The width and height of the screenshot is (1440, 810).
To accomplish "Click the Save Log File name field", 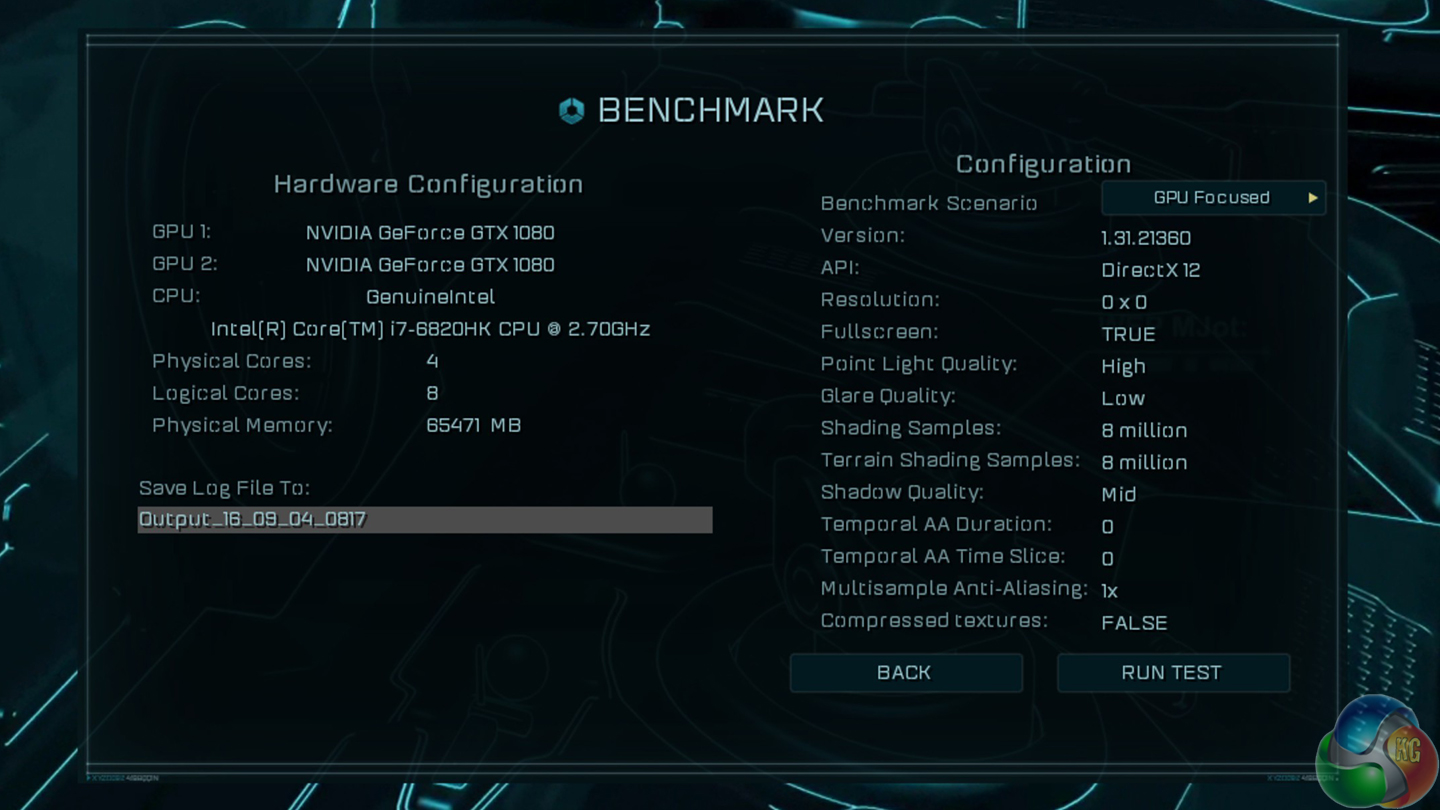I will (x=424, y=519).
